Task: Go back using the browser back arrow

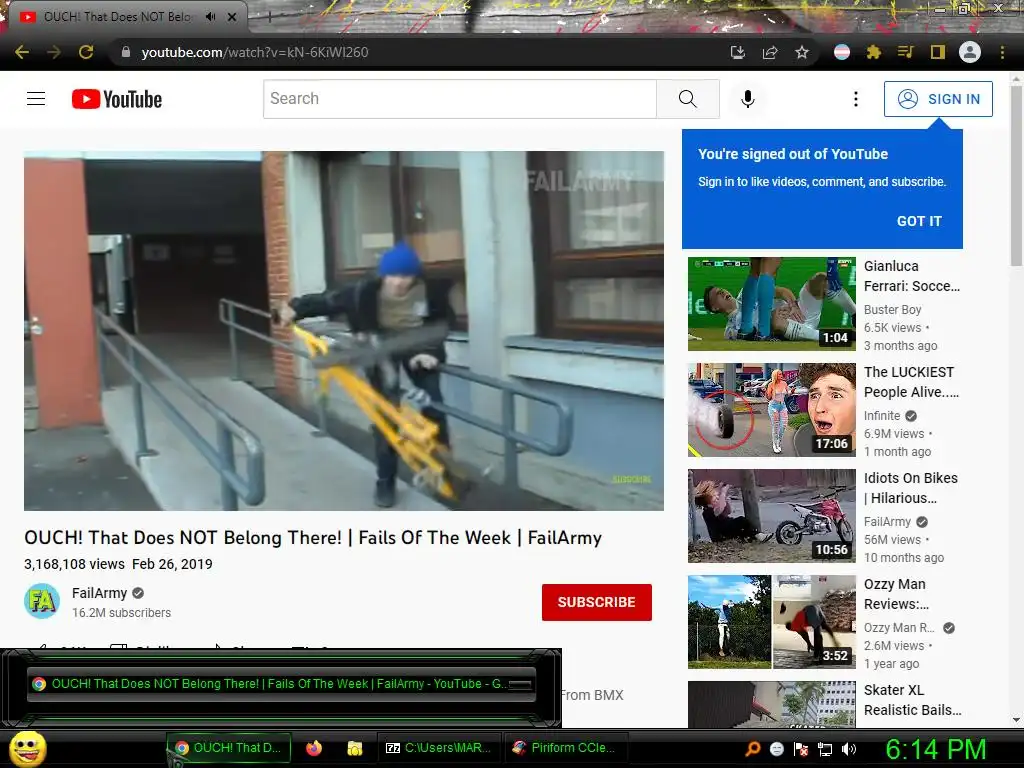Action: 22,52
